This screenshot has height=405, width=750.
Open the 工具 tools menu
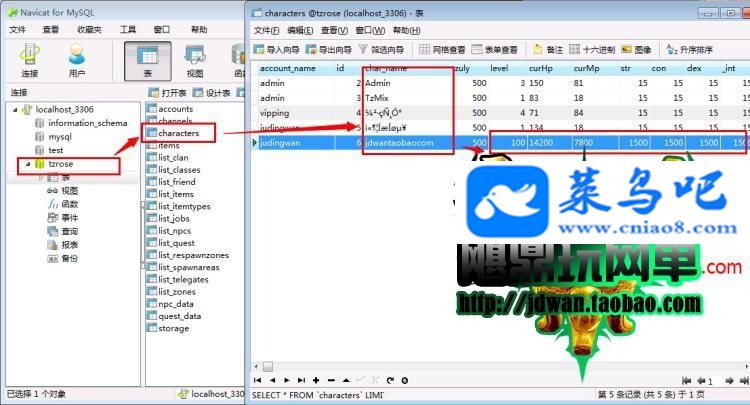(x=128, y=30)
